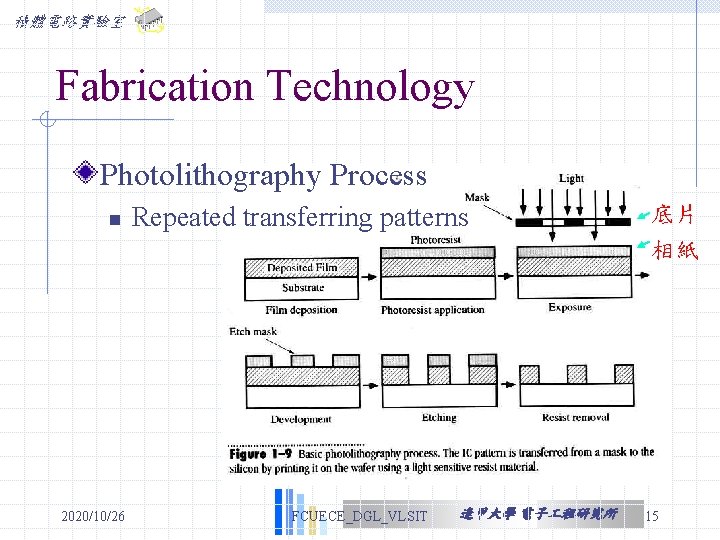Click the 'Substrate' layer label
The height and width of the screenshot is (540, 720).
coord(303,287)
